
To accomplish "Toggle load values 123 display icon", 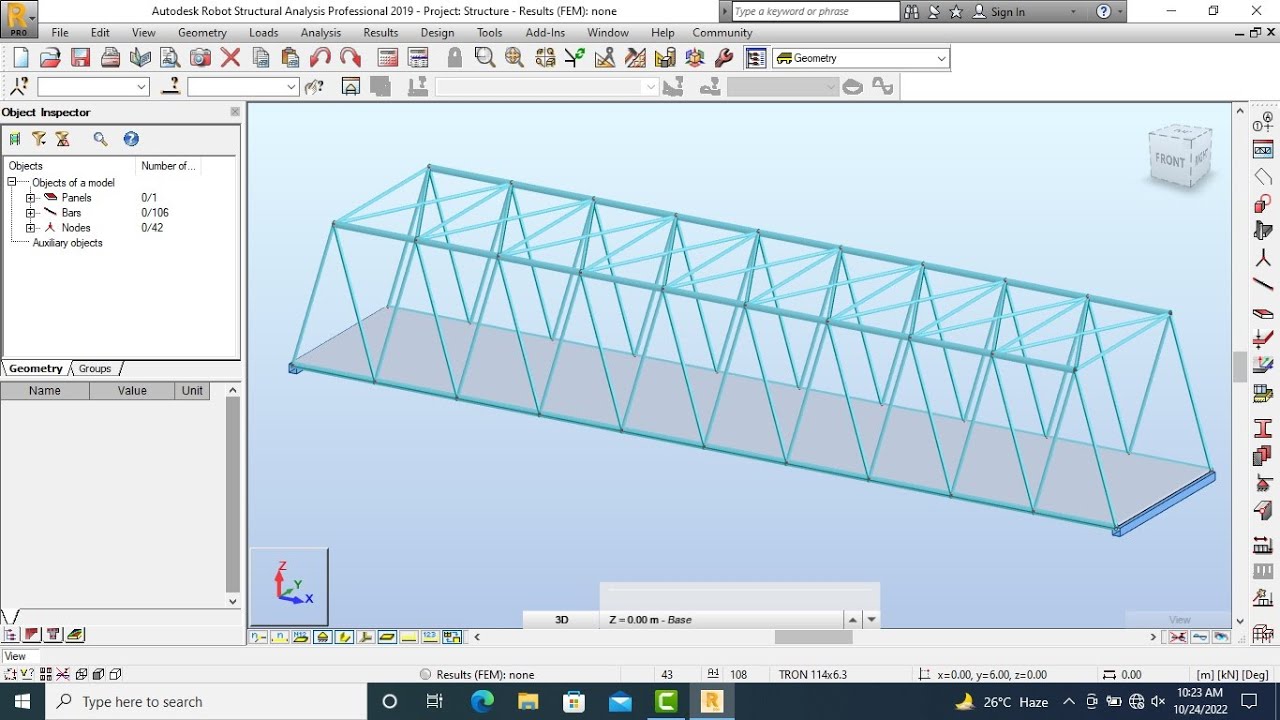I will 429,637.
